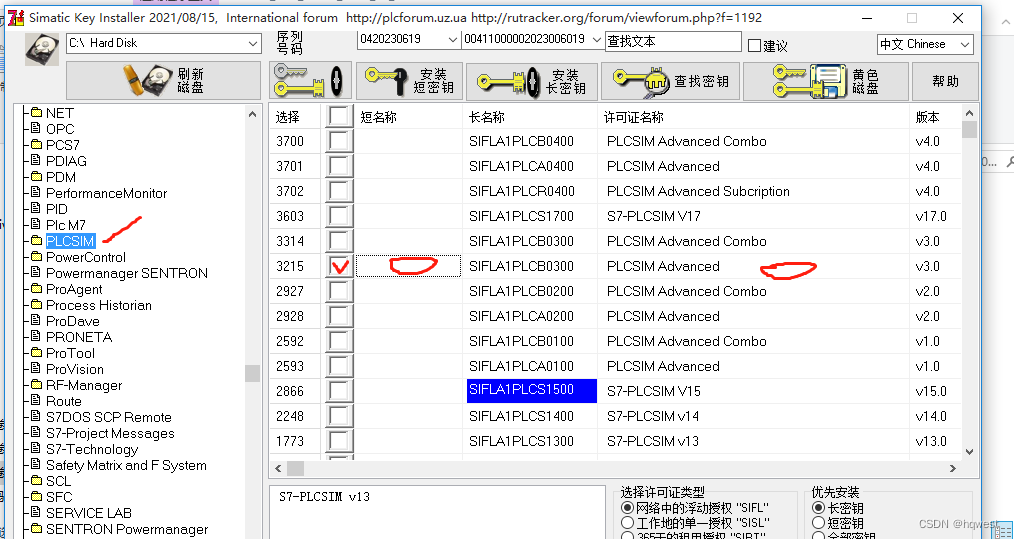Click table horizontal scrollbar left arrow
Viewport: 1014px width, 539px height.
coord(279,468)
